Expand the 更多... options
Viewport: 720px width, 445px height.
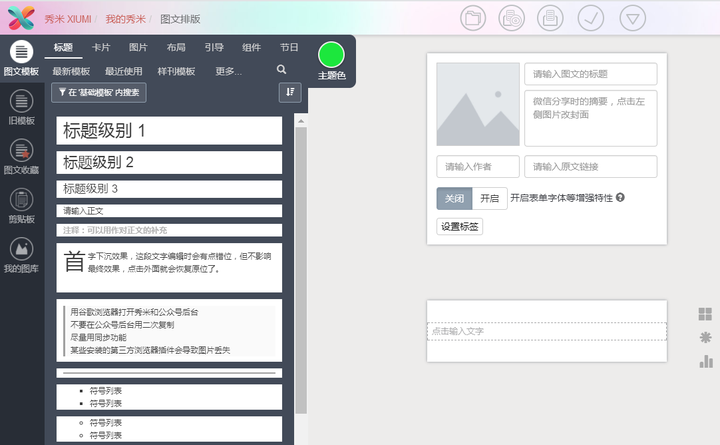(x=228, y=71)
